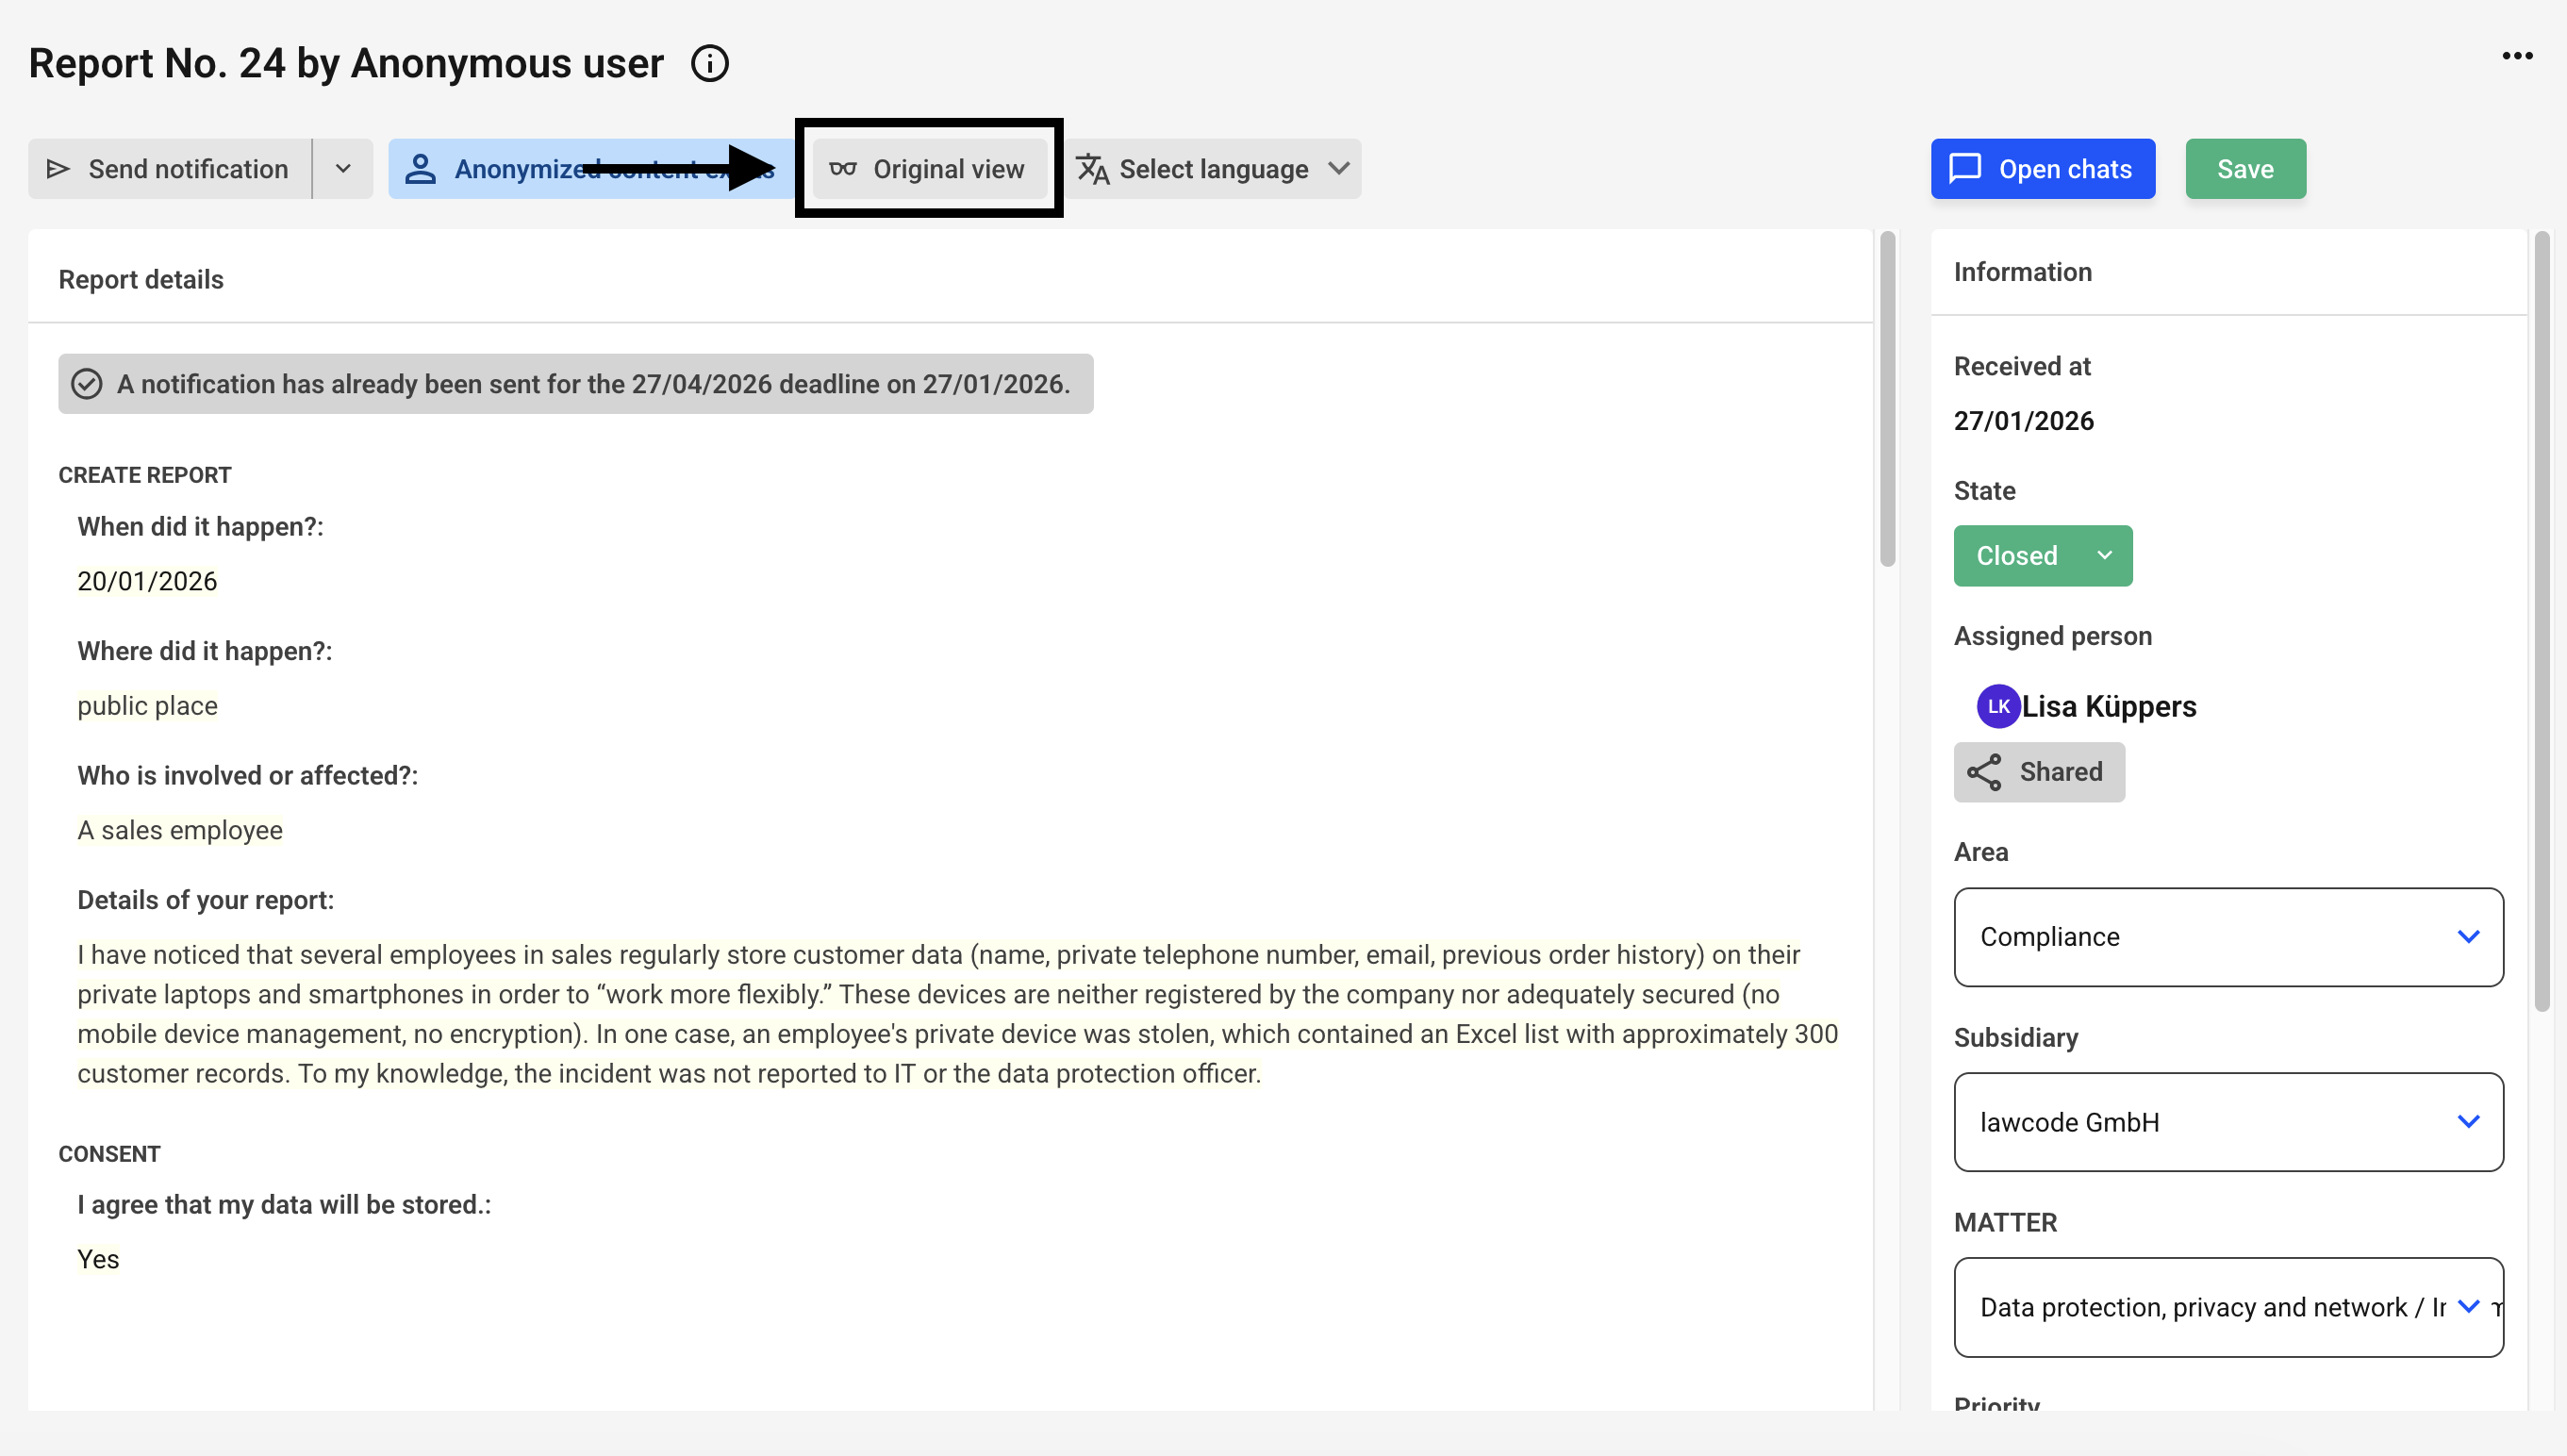This screenshot has width=2567, height=1456.
Task: Open the Area dropdown showing Compliance
Action: 2228,937
